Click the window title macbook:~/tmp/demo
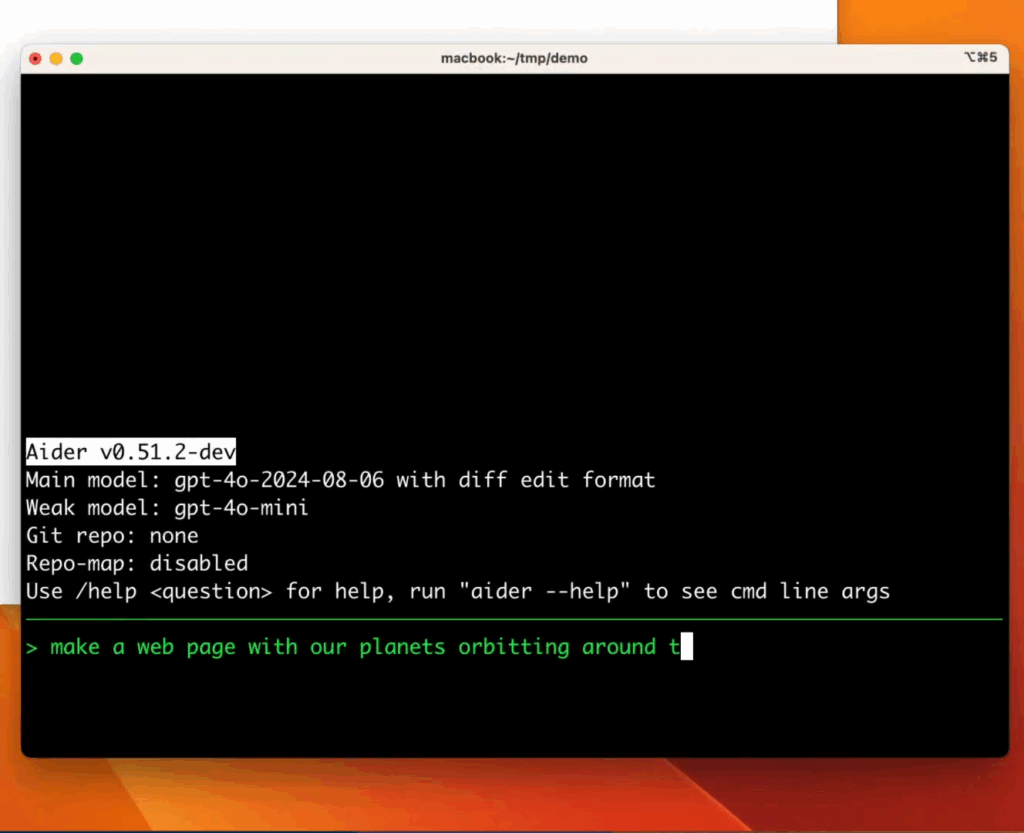Viewport: 1024px width, 833px height. [514, 58]
